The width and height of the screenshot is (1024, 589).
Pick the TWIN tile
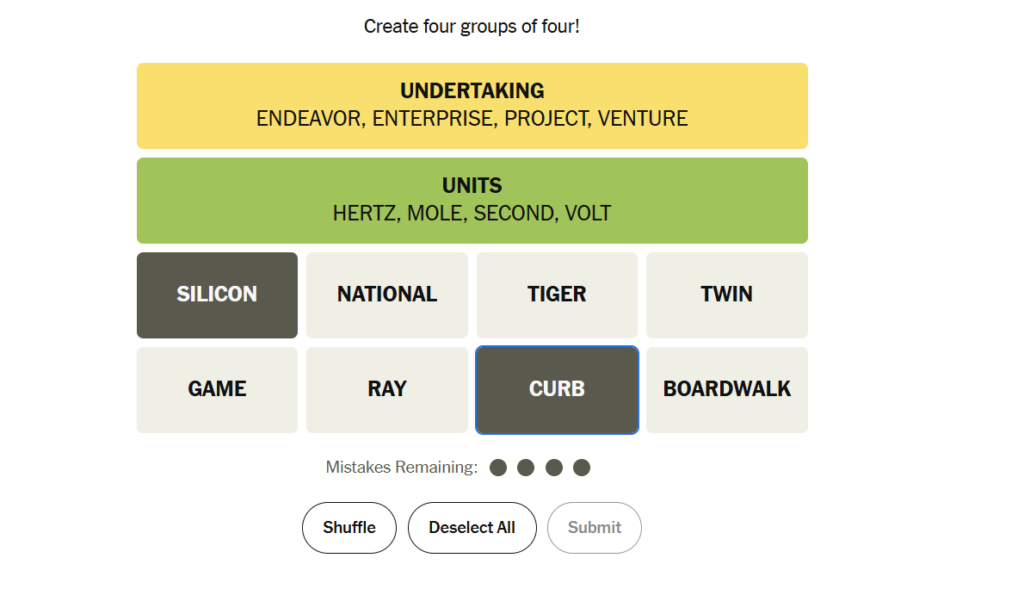click(x=726, y=295)
